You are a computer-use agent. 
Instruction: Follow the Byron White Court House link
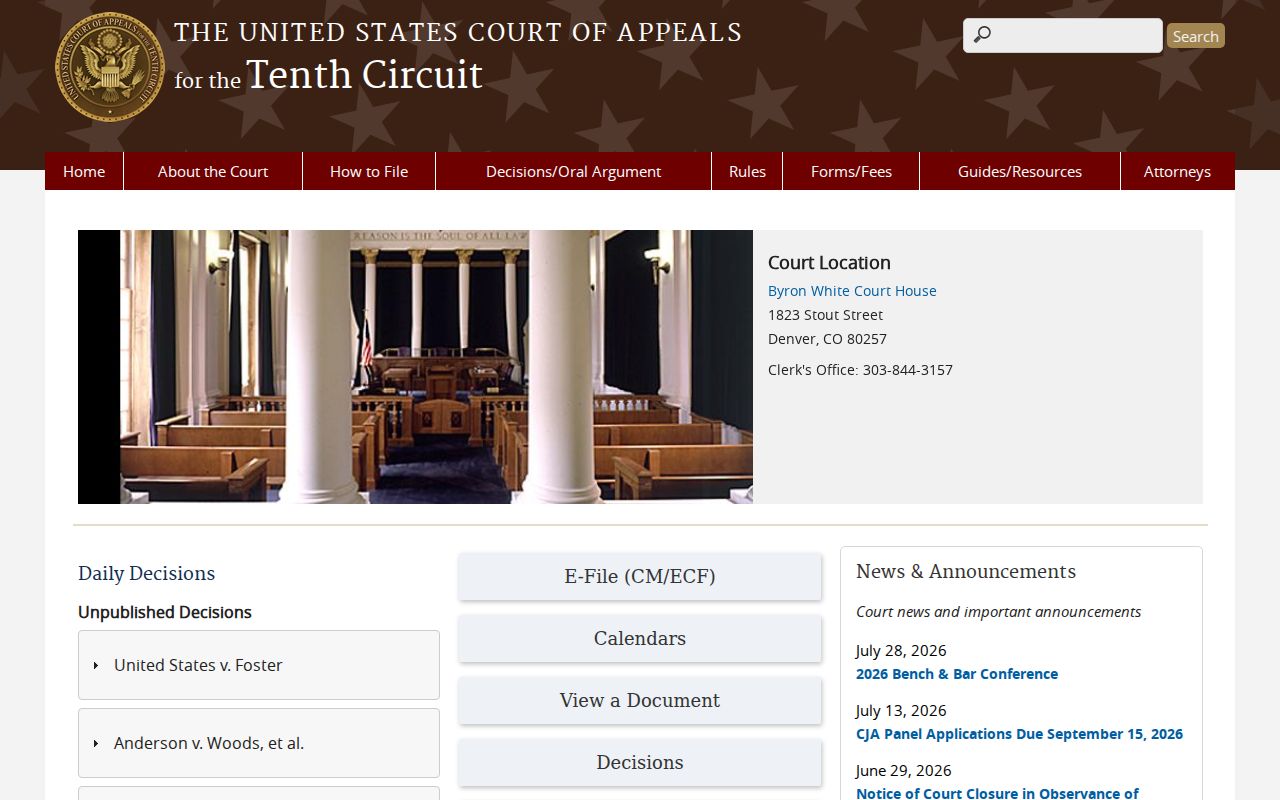point(852,291)
